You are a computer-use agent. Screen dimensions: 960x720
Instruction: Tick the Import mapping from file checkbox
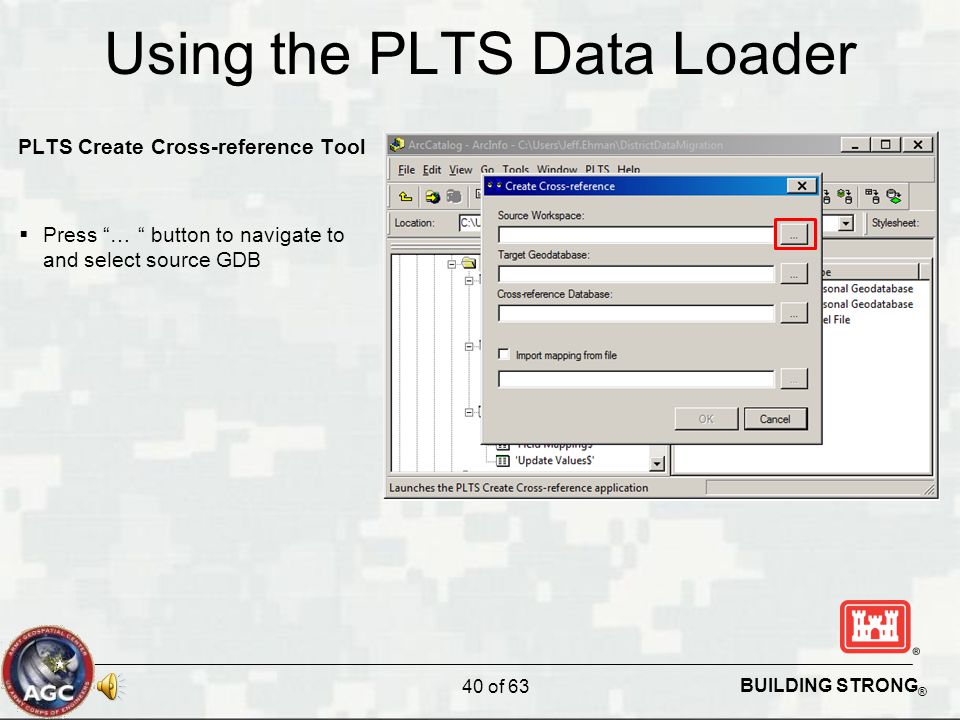coord(503,354)
